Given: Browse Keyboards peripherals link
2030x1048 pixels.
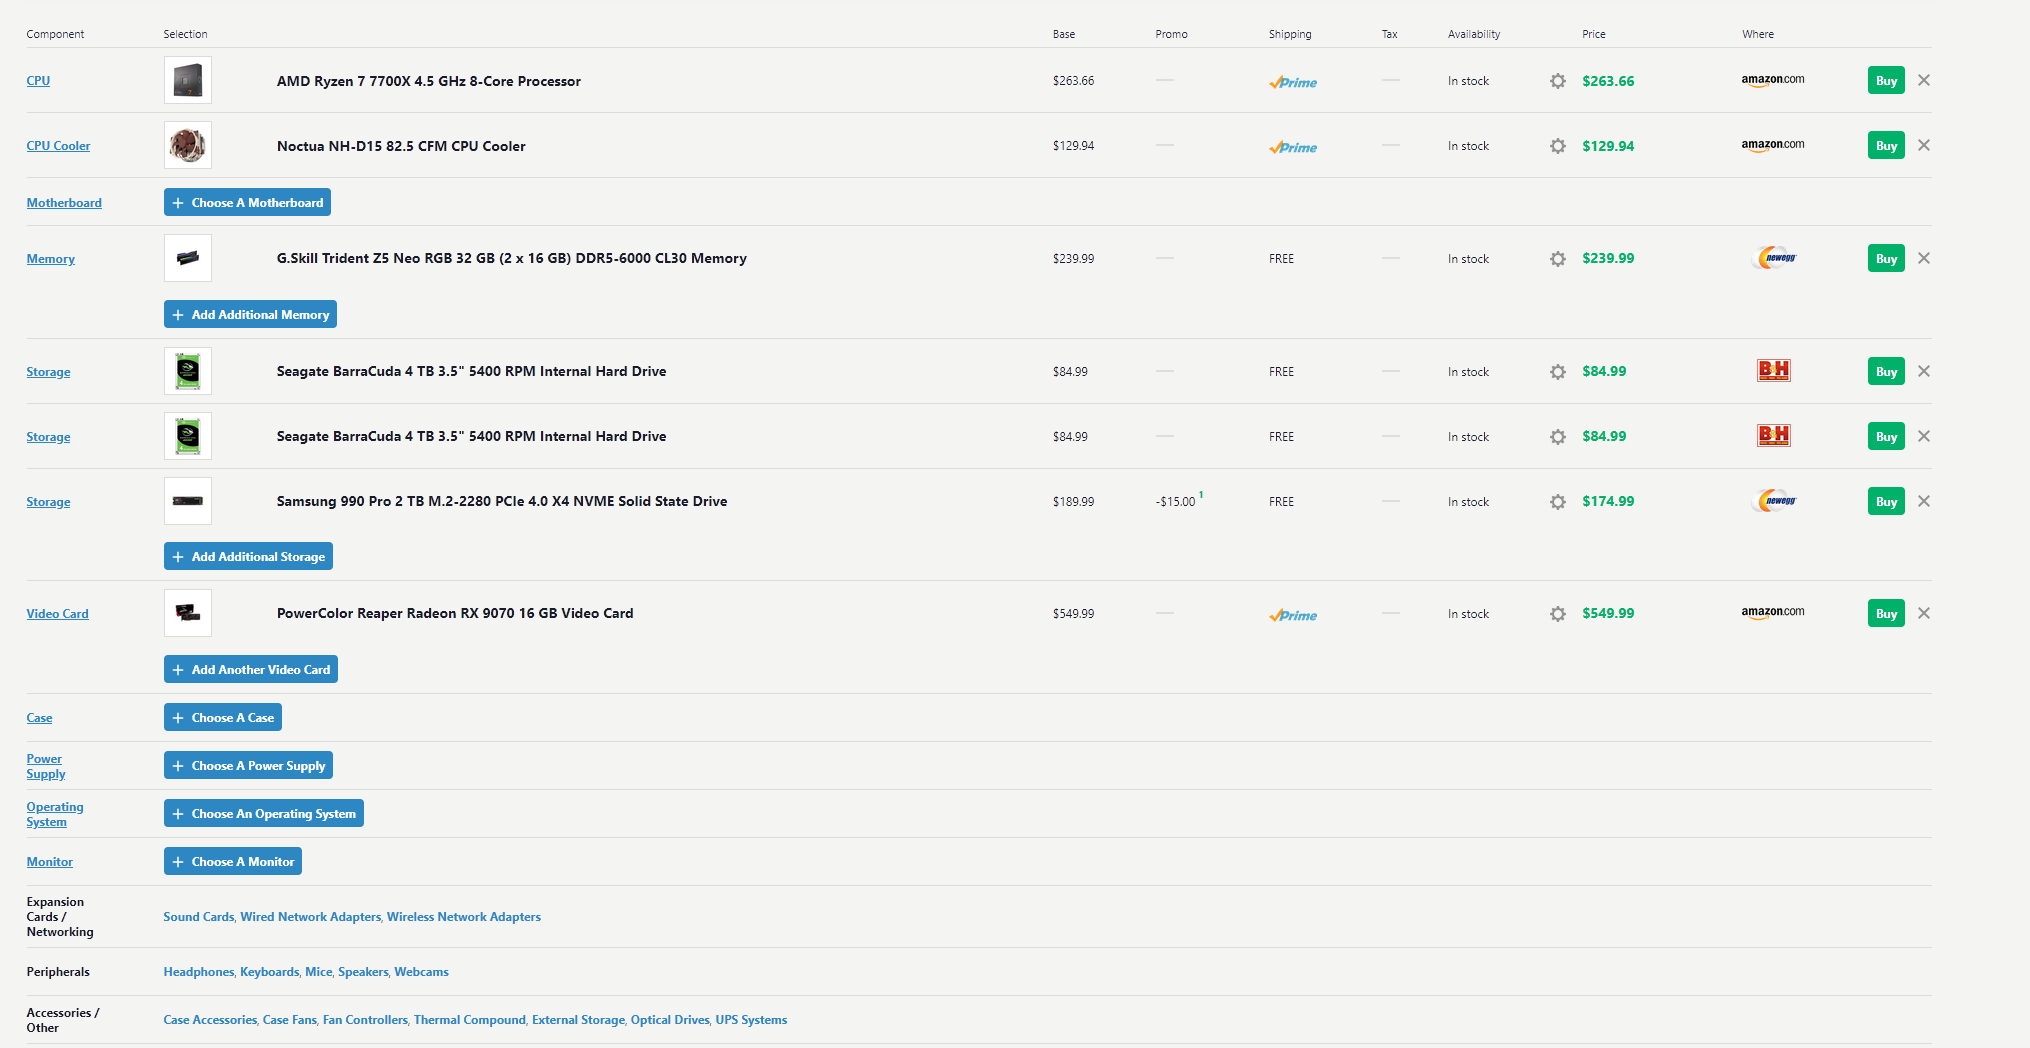Looking at the screenshot, I should click(x=270, y=972).
